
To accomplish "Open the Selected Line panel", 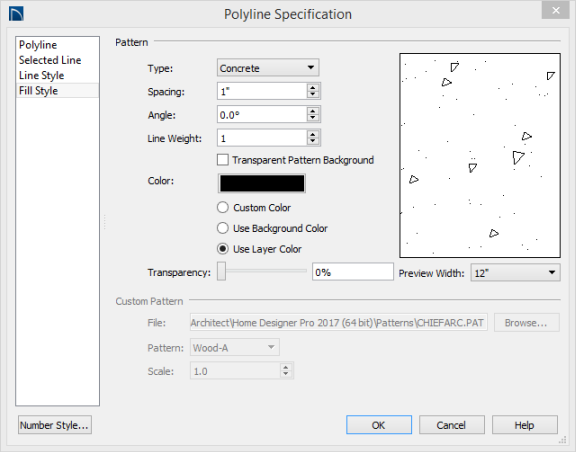I will click(x=50, y=60).
